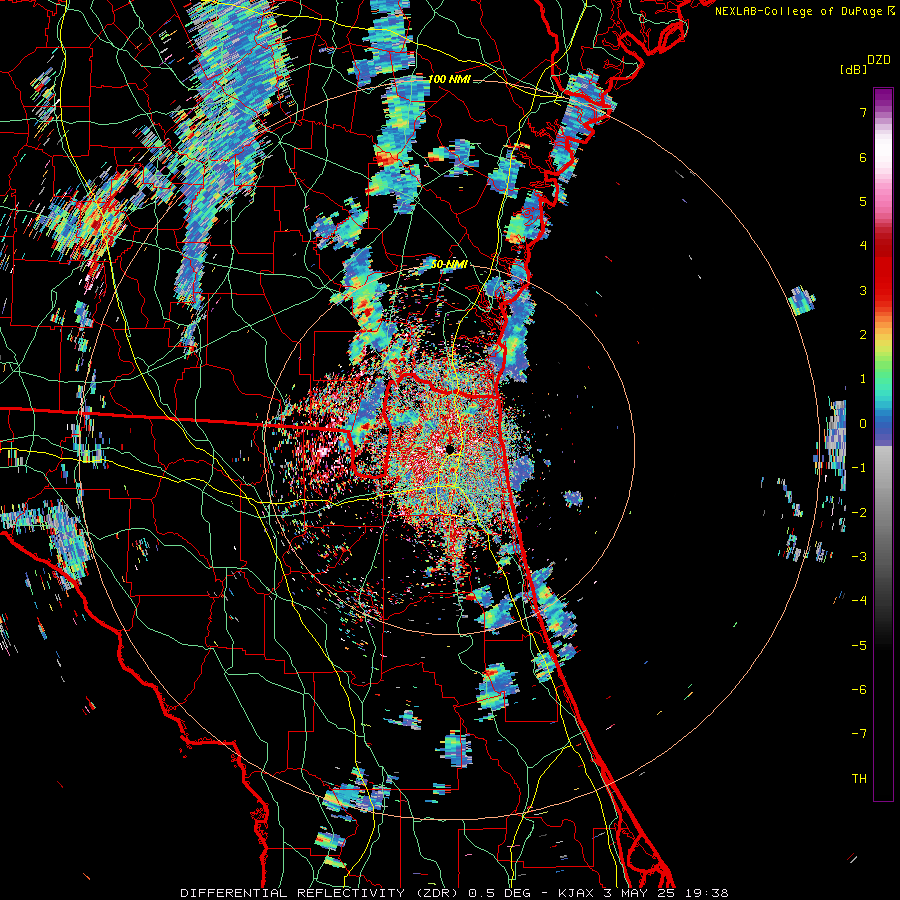Click the -6 value on color scale
The image size is (900, 900).
tap(859, 690)
